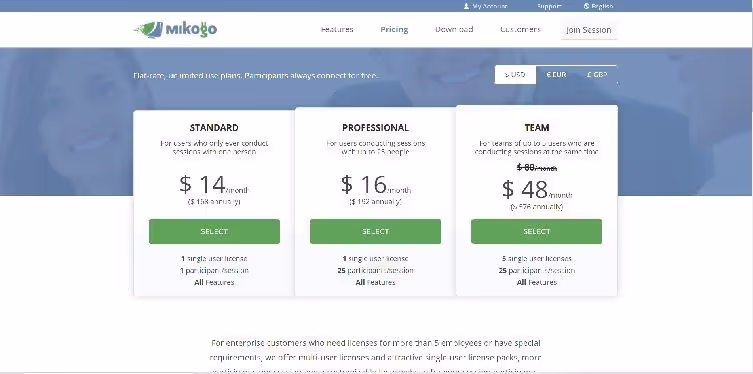The width and height of the screenshot is (753, 374).
Task: Open the Features menu
Action: pyautogui.click(x=337, y=29)
